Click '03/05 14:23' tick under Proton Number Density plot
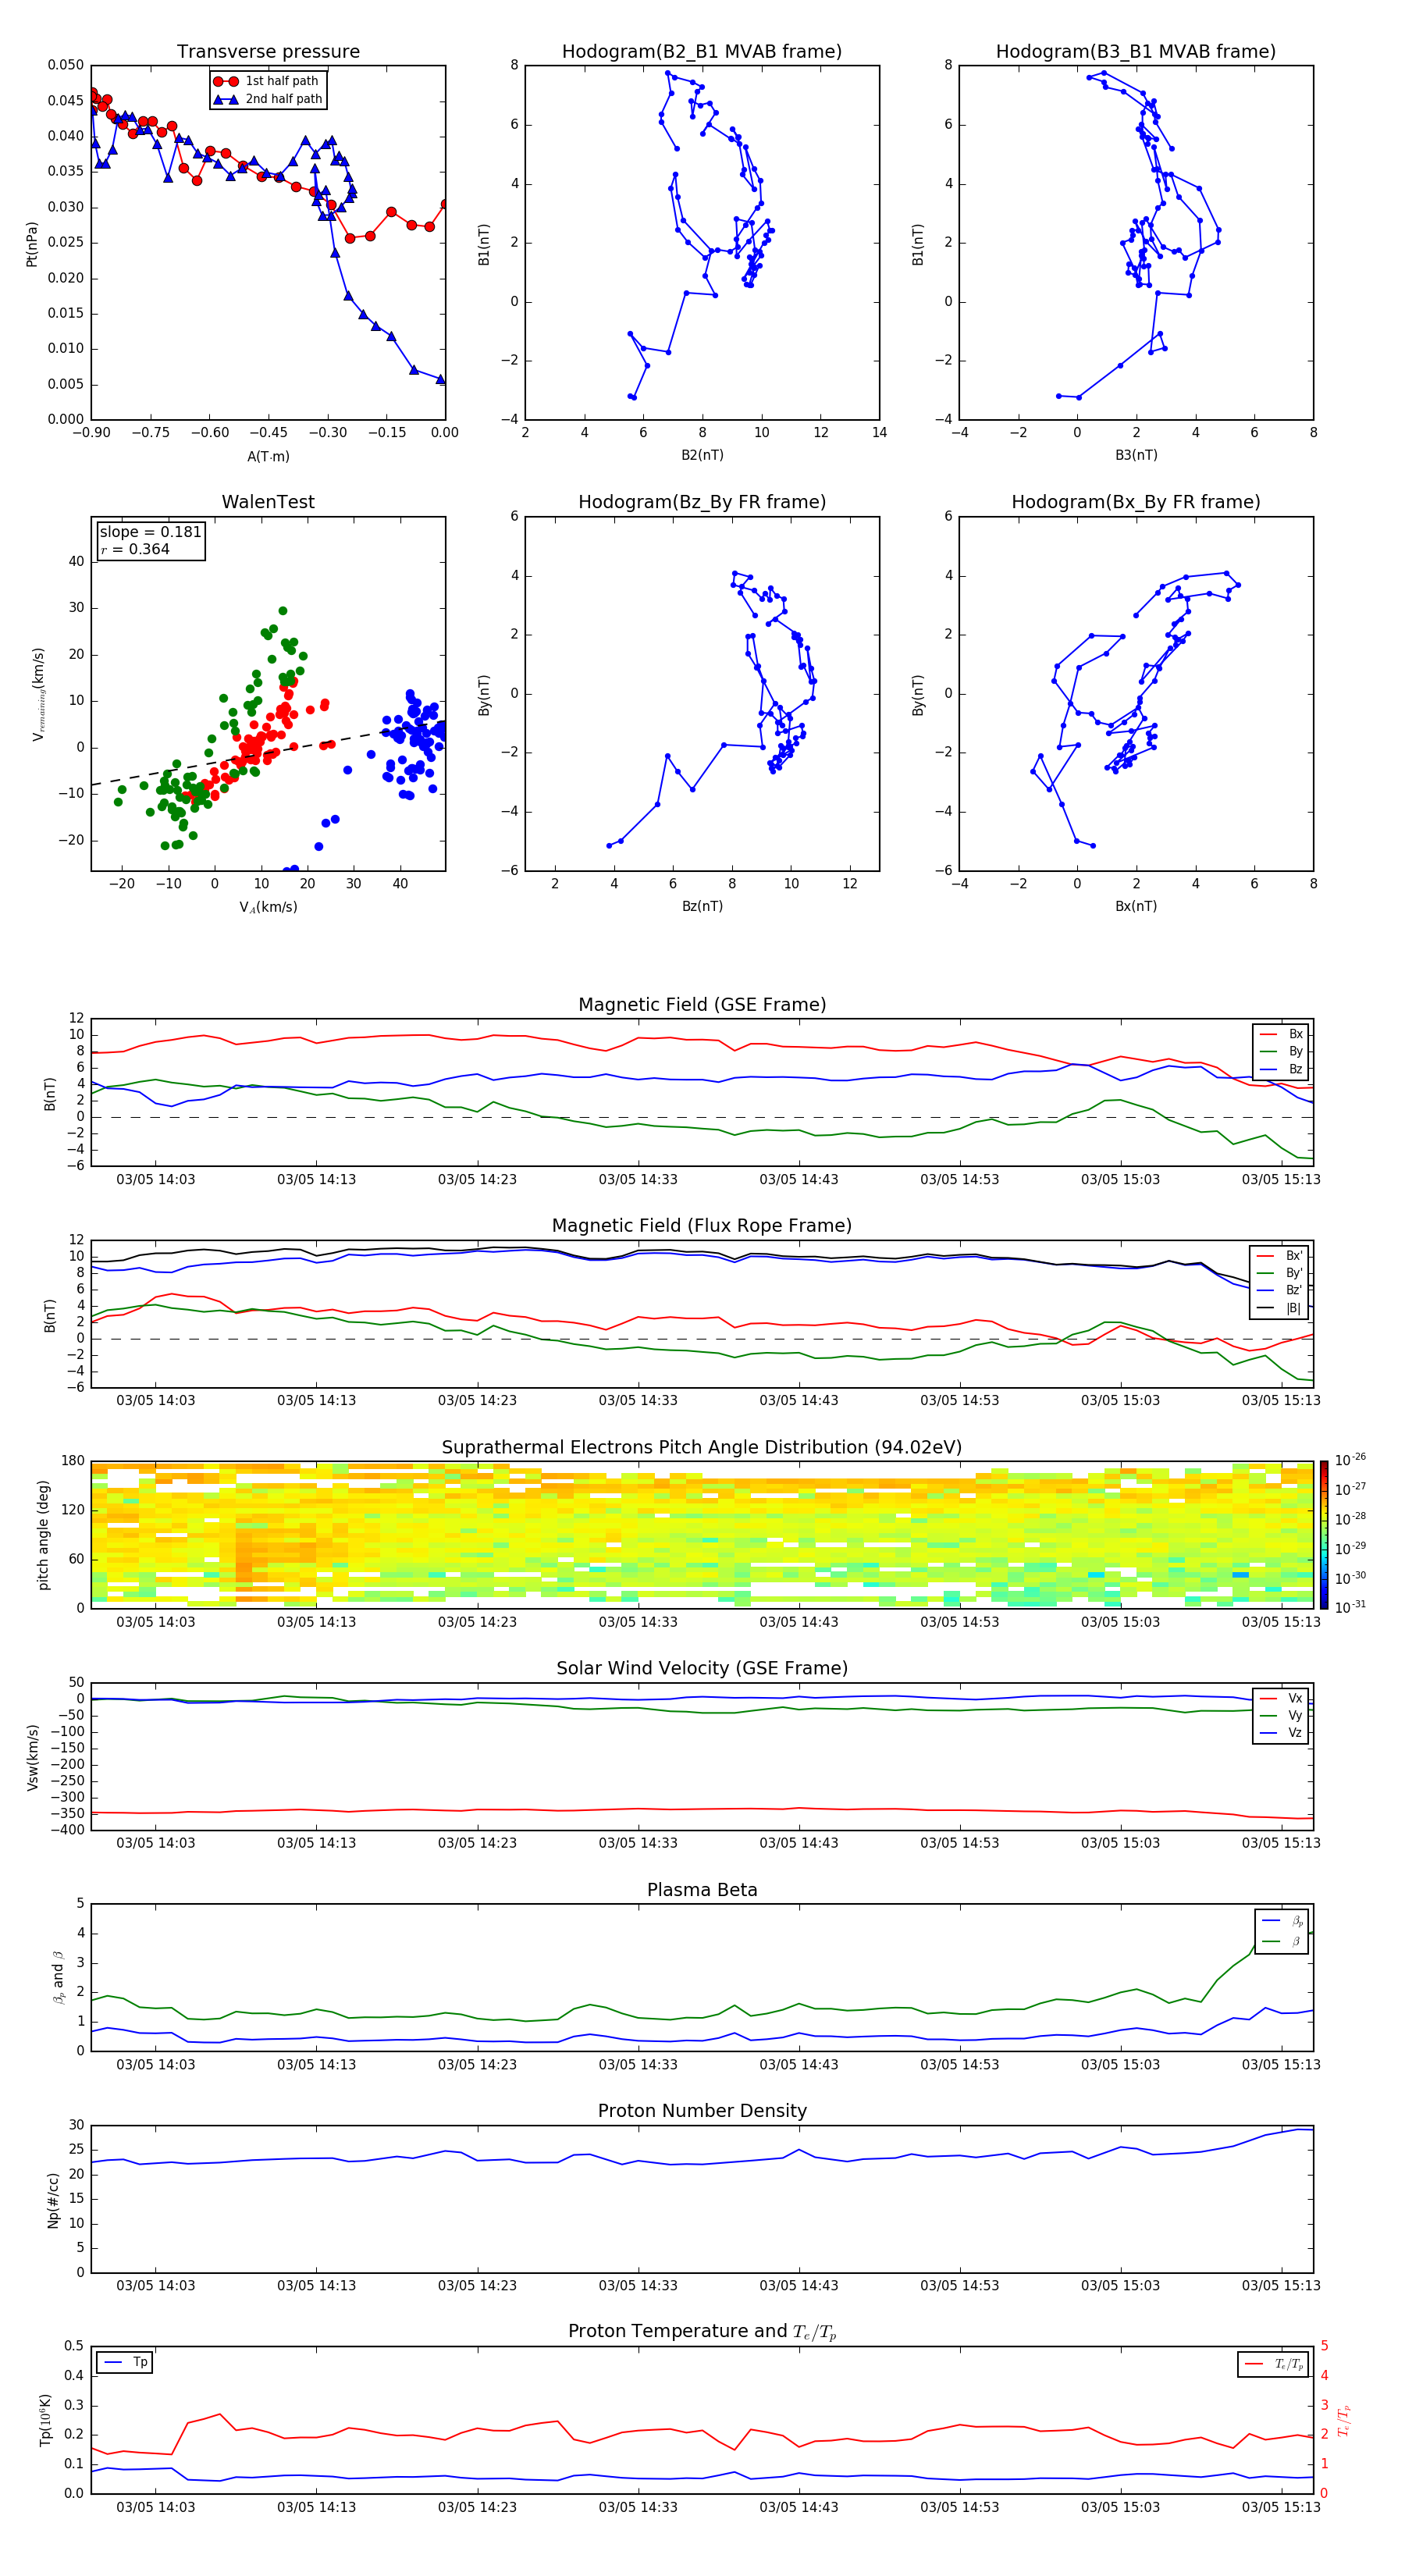The height and width of the screenshot is (2576, 1405). [477, 2286]
